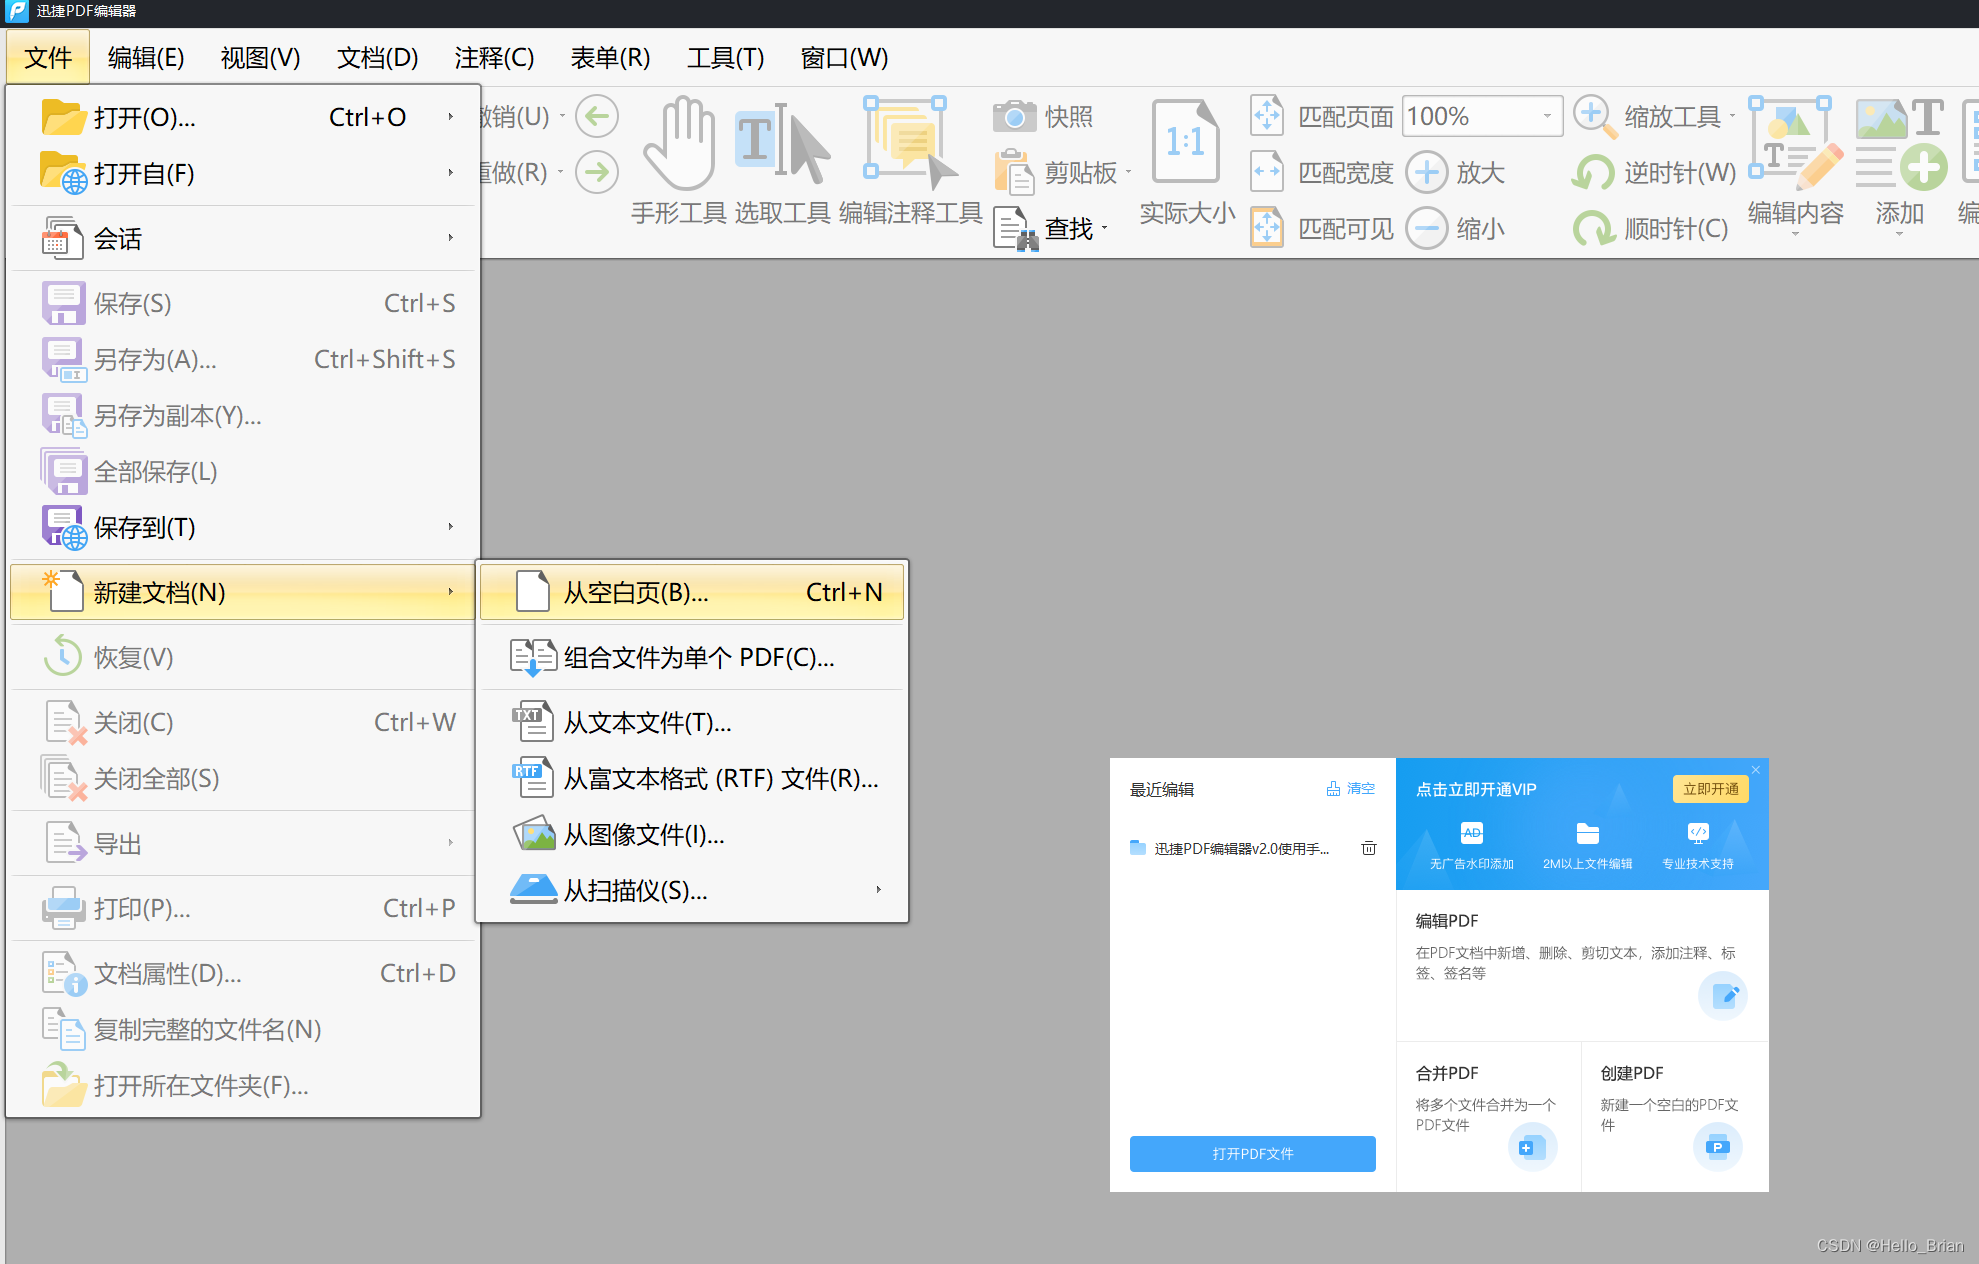Screen dimensions: 1979x1264
Task: Click Fit Visible icon
Action: 1267,228
